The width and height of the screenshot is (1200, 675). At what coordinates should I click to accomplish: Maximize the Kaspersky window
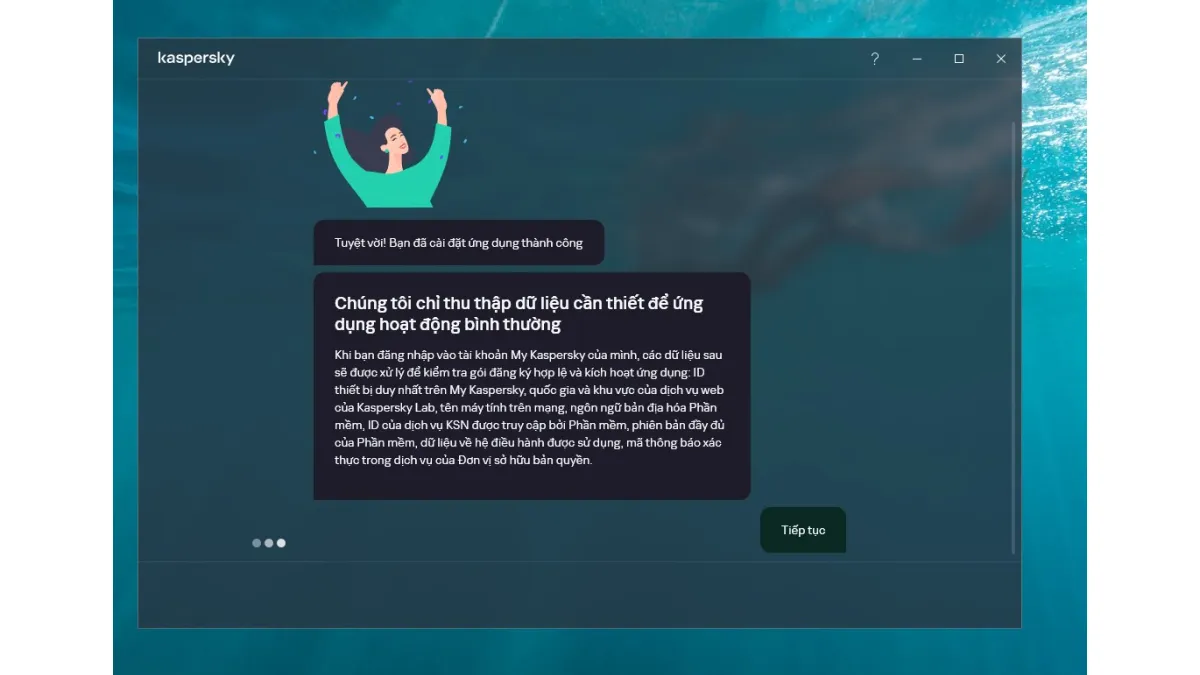959,59
